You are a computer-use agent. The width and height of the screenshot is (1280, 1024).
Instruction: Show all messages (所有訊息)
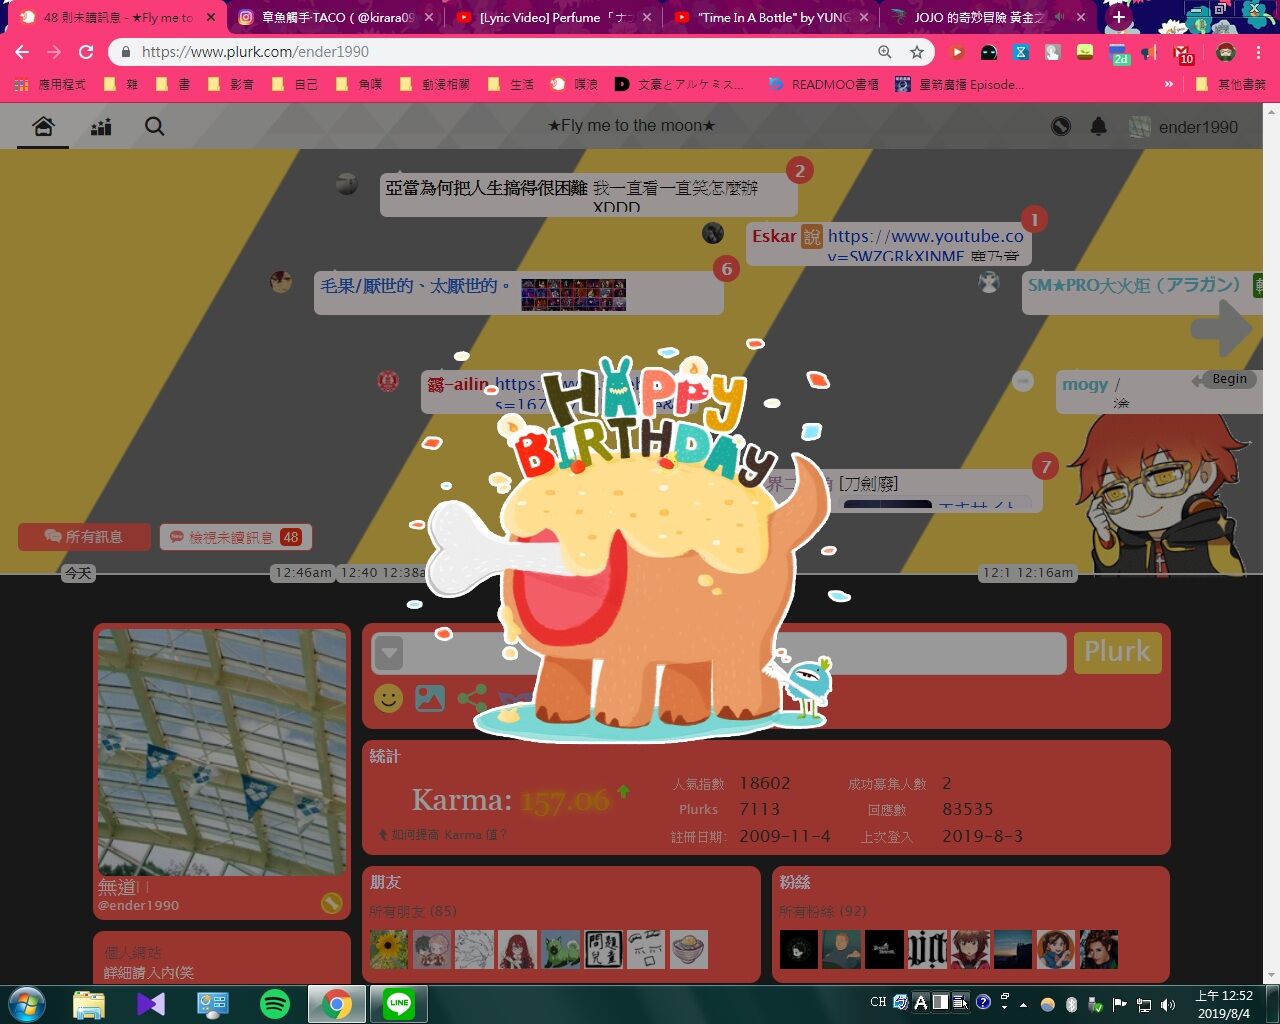[x=84, y=537]
